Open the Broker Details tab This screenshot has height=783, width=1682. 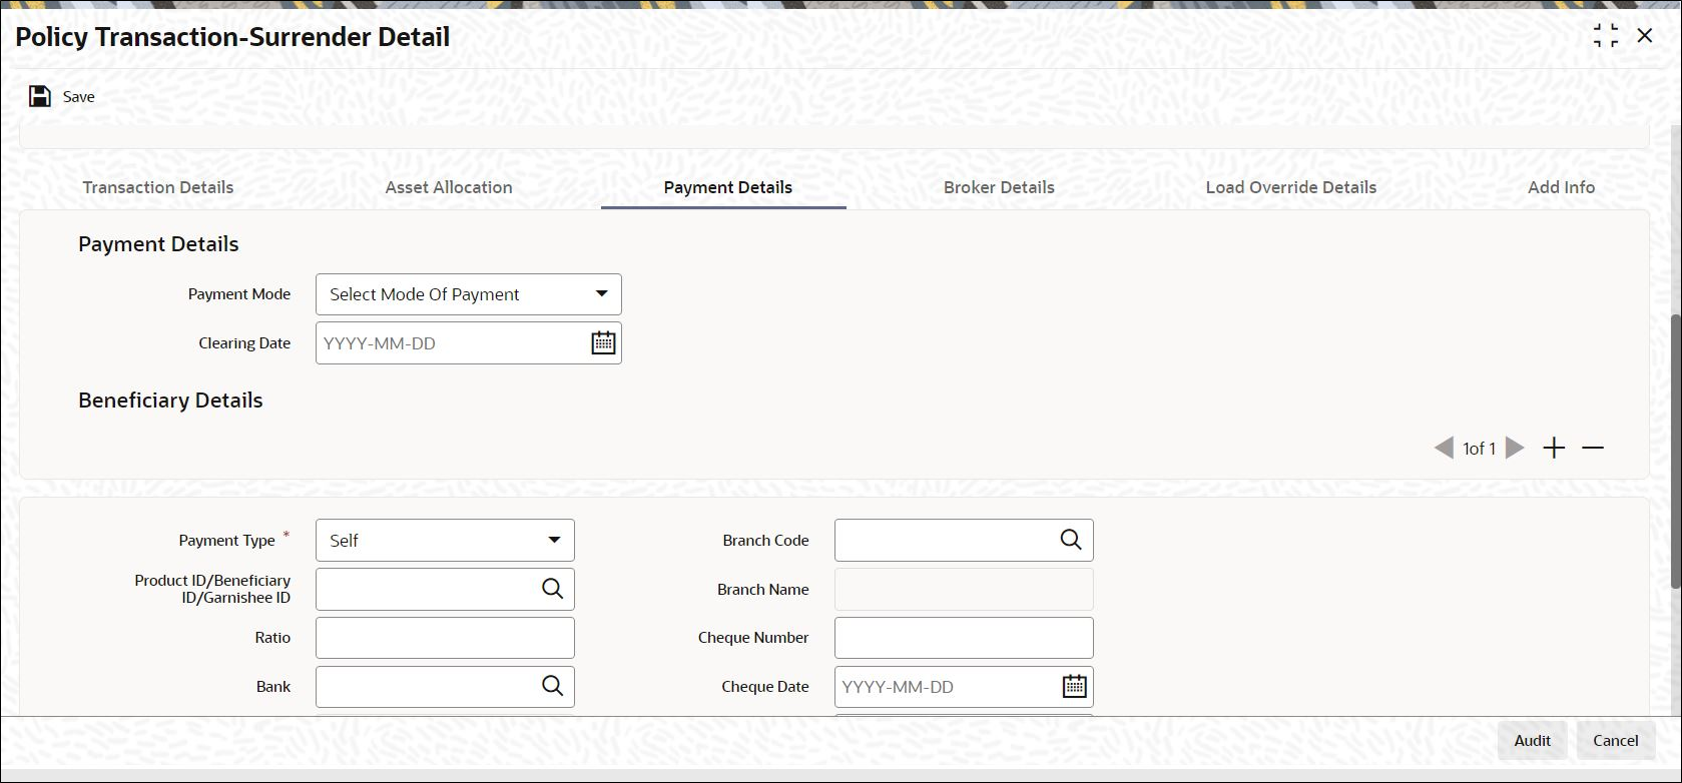(x=999, y=187)
